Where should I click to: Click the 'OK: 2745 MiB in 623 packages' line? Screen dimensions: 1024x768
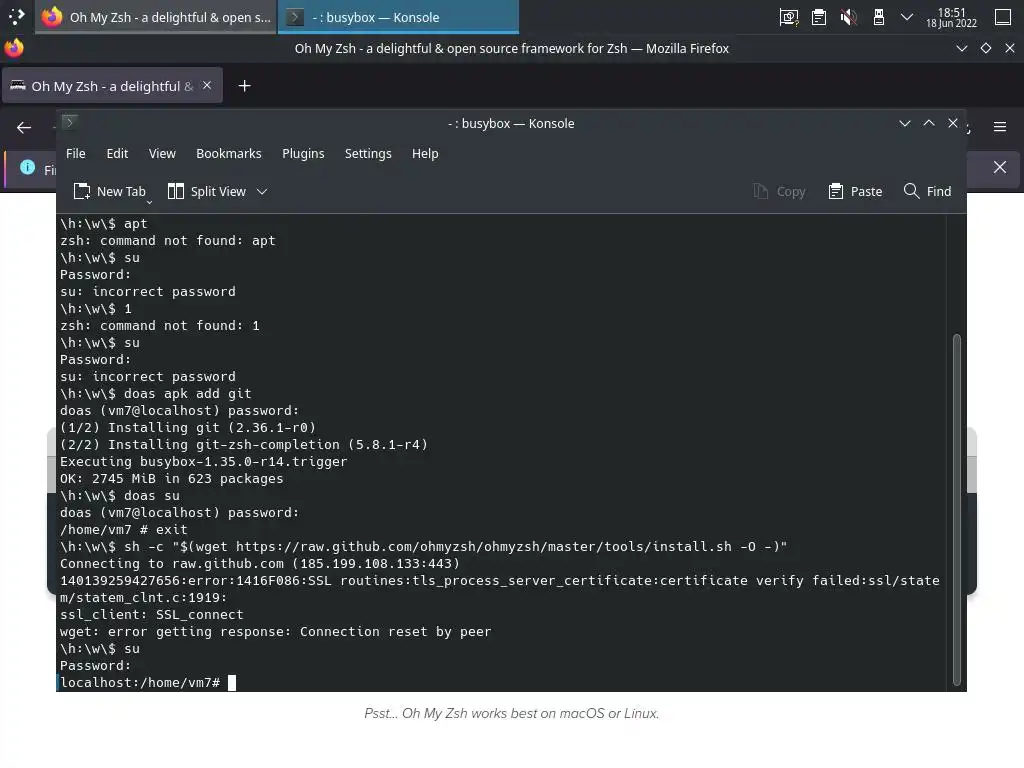pyautogui.click(x=171, y=479)
